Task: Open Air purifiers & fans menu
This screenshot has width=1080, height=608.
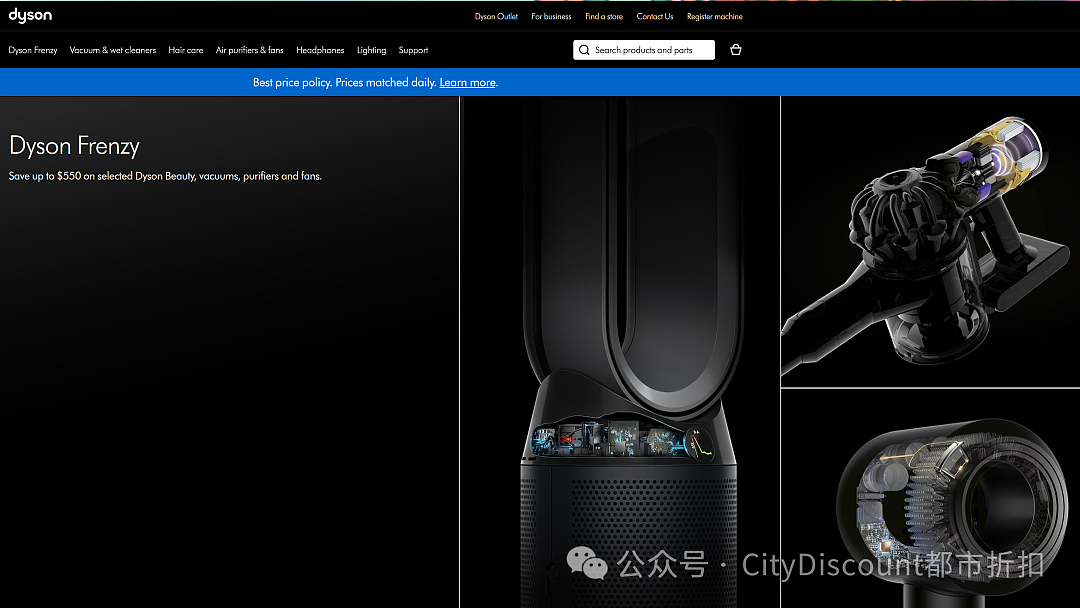Action: pyautogui.click(x=249, y=50)
